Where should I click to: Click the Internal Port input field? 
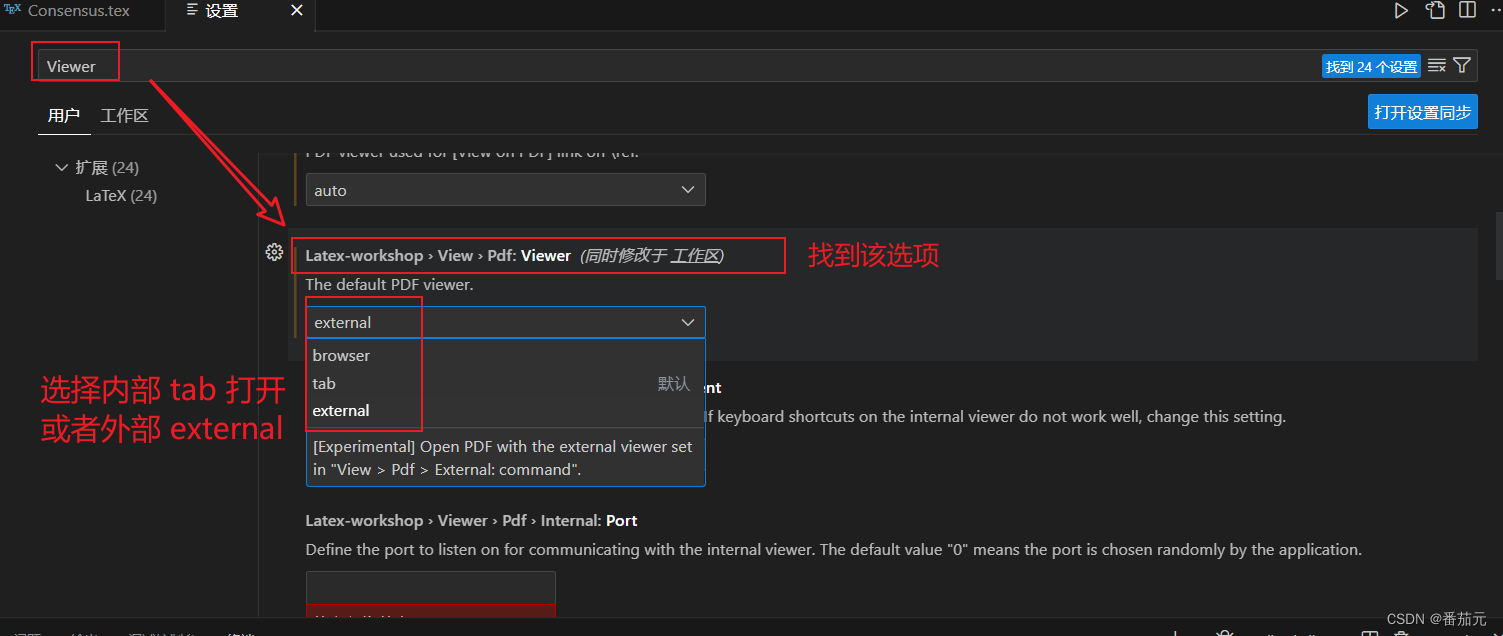[x=430, y=588]
